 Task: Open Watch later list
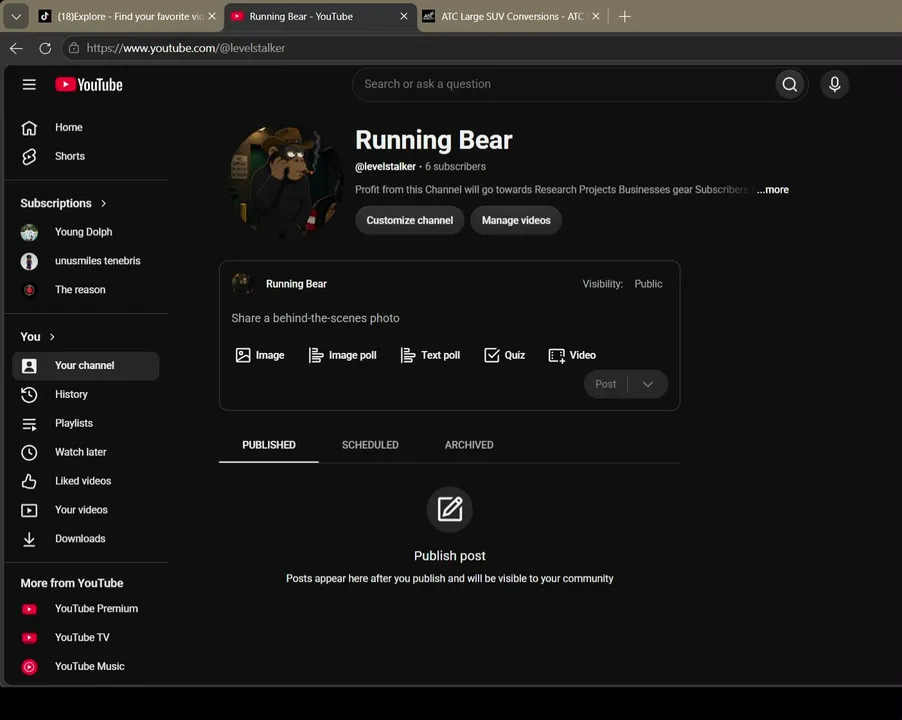(86, 452)
